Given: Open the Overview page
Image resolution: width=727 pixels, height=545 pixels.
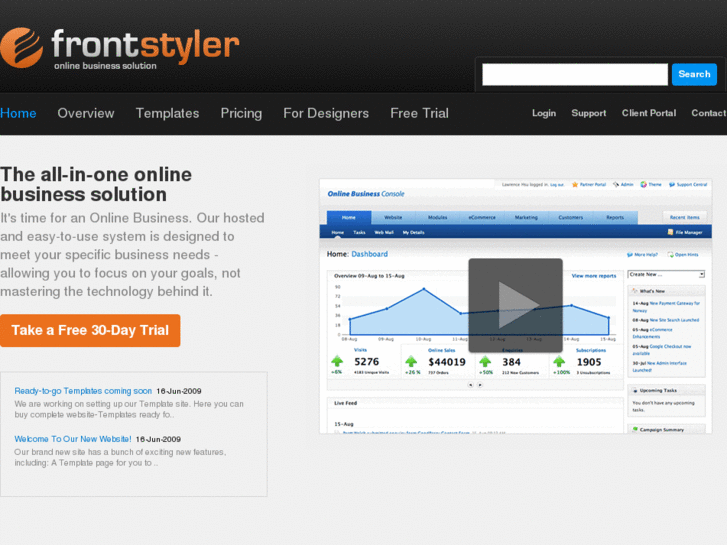Looking at the screenshot, I should [86, 113].
